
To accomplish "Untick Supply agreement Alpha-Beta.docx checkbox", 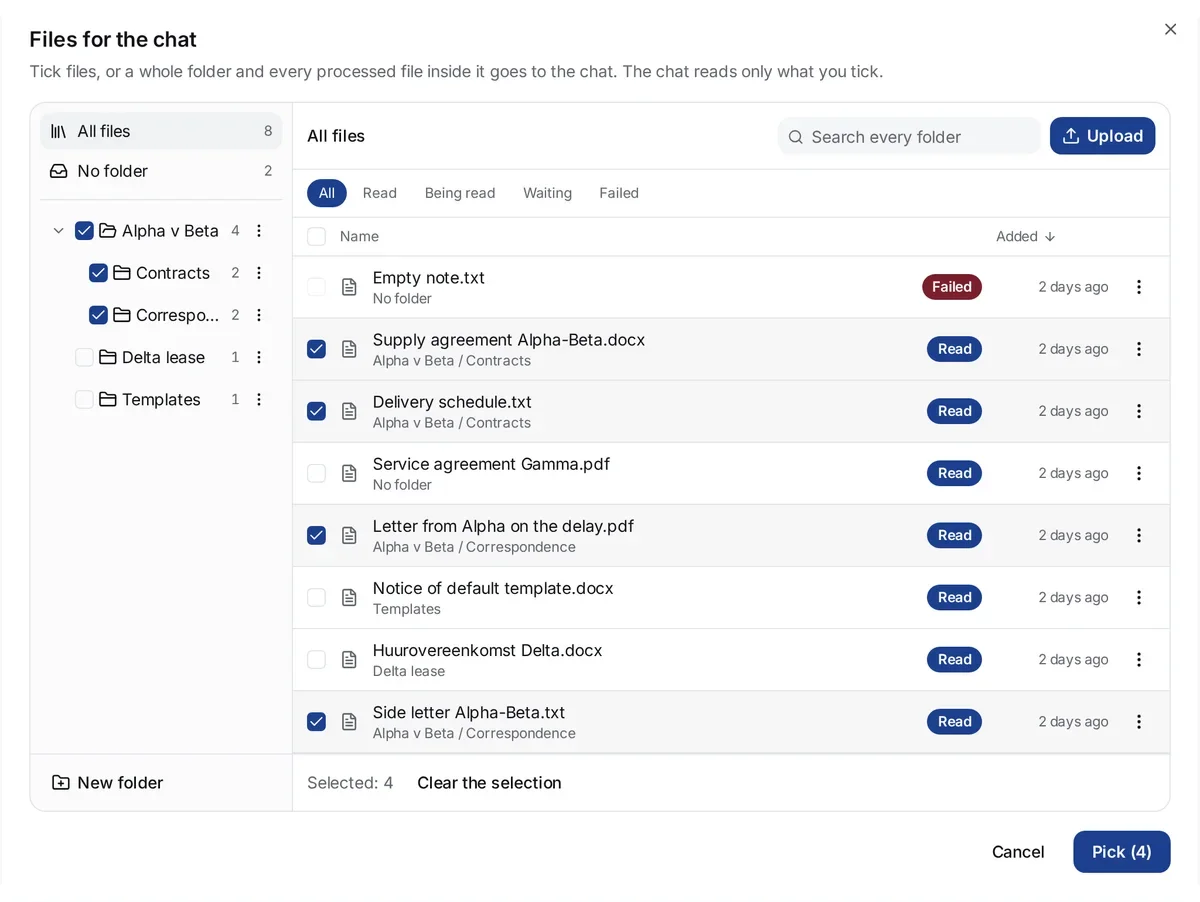I will [316, 349].
